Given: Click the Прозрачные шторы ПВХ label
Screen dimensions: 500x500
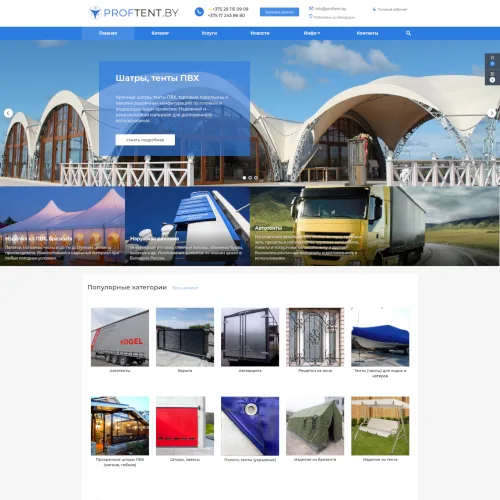Looking at the screenshot, I should (120, 462).
